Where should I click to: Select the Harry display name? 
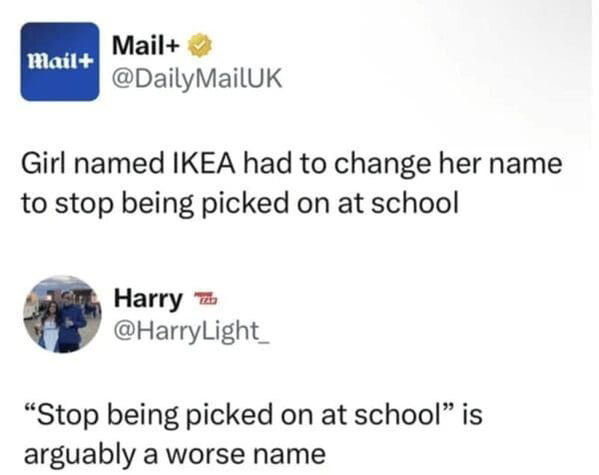pos(148,299)
